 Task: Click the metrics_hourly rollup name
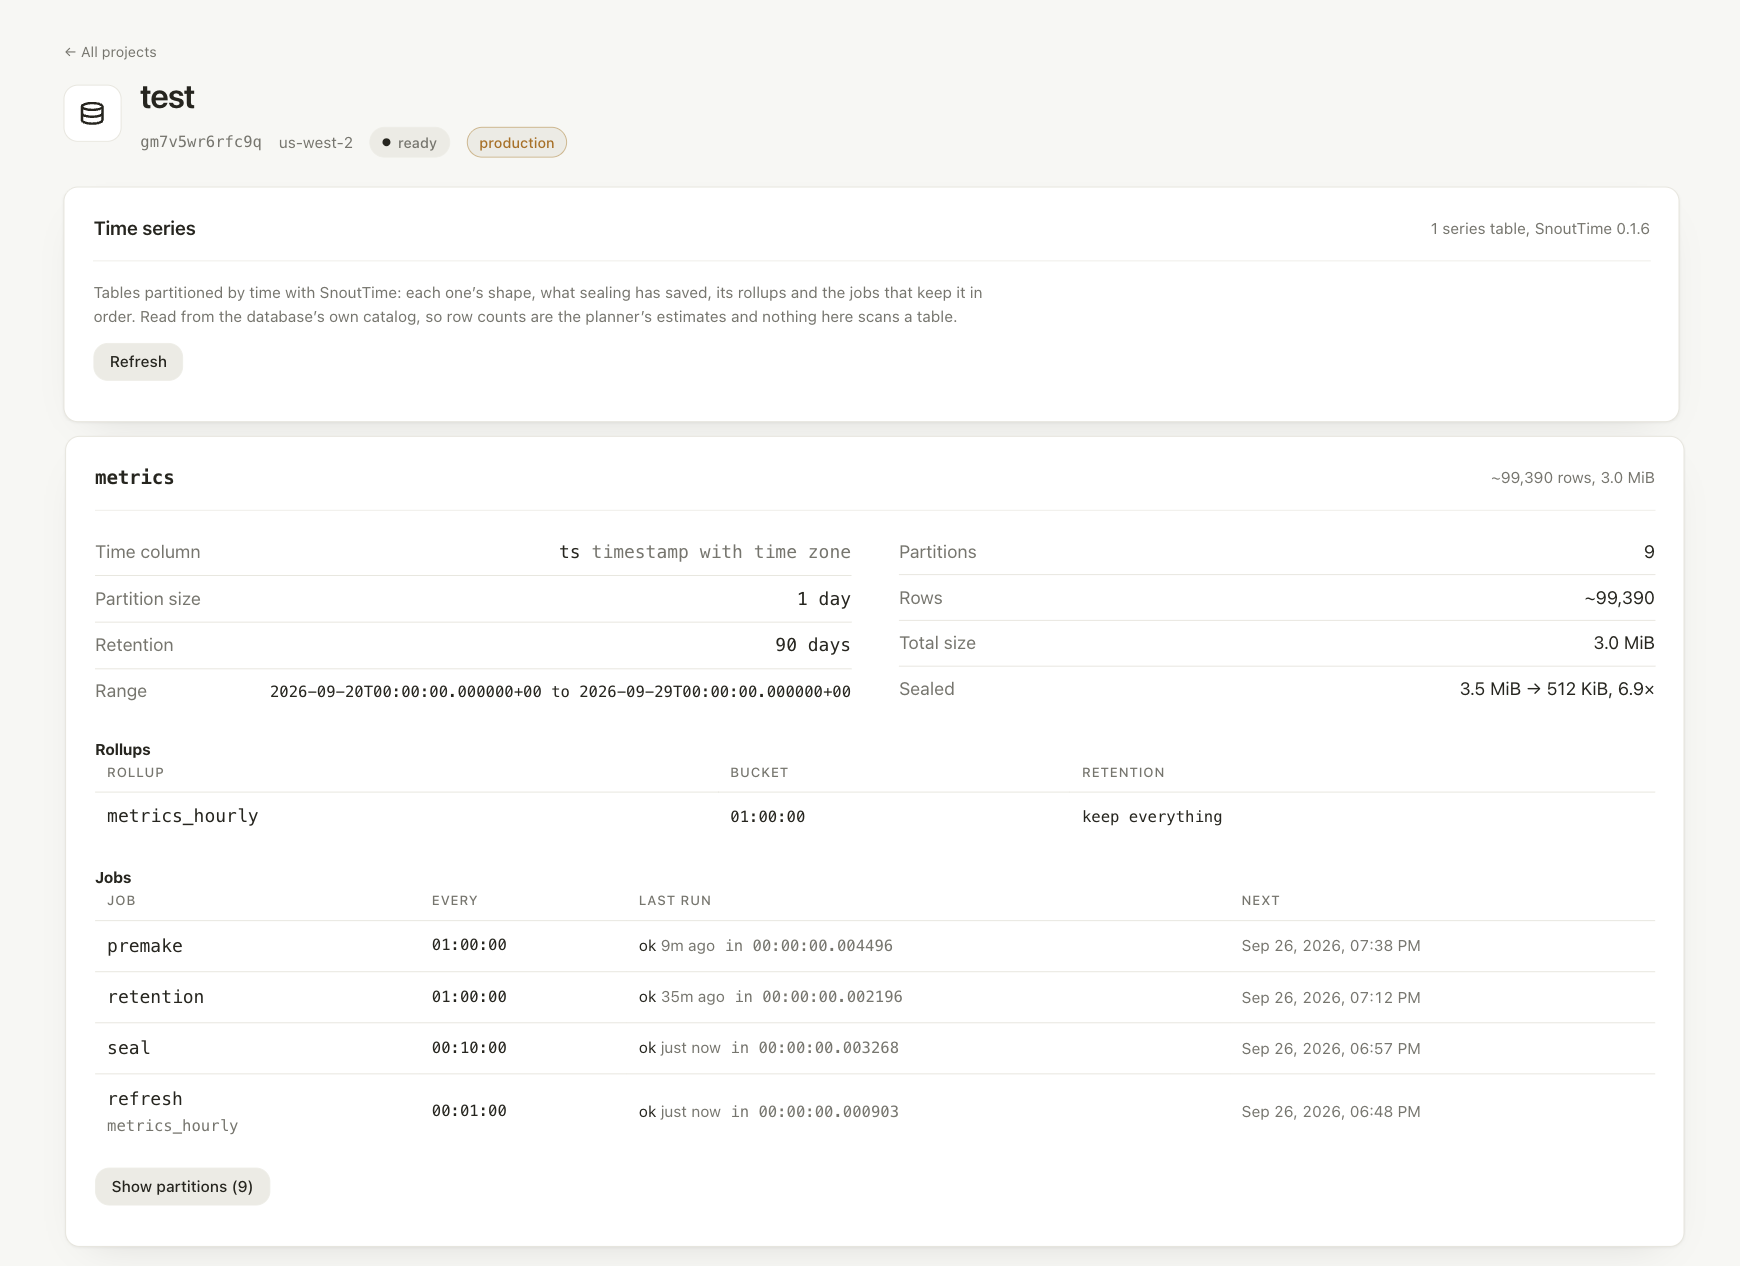tap(183, 816)
